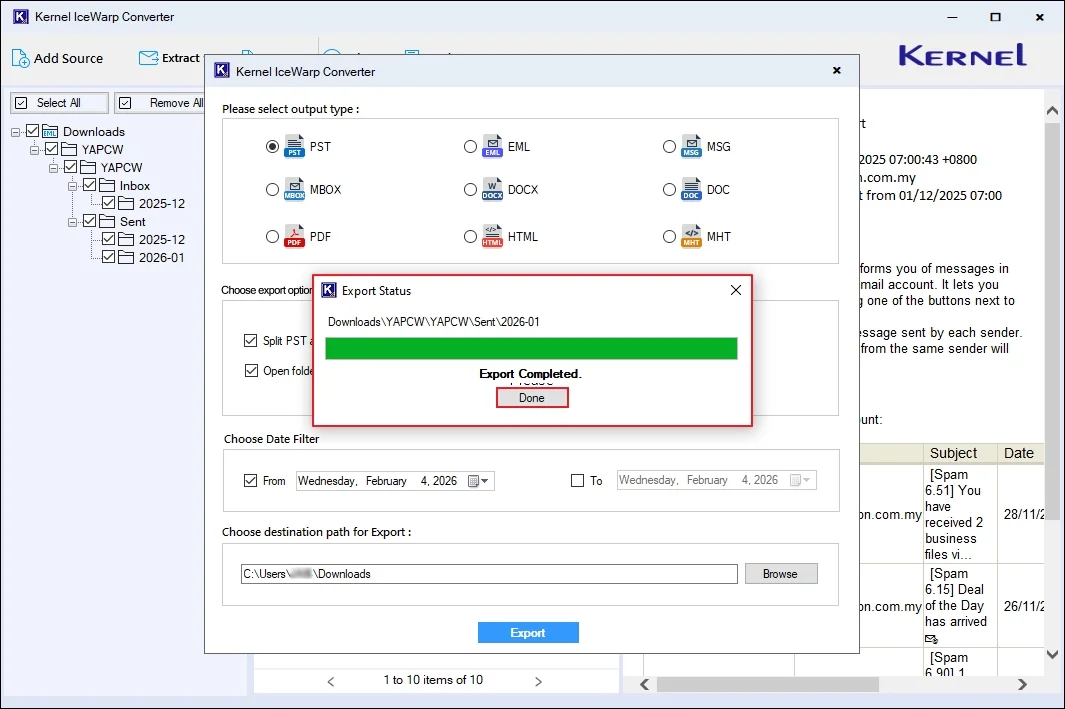Select the MSG output icon
Image resolution: width=1065 pixels, height=709 pixels.
point(691,146)
